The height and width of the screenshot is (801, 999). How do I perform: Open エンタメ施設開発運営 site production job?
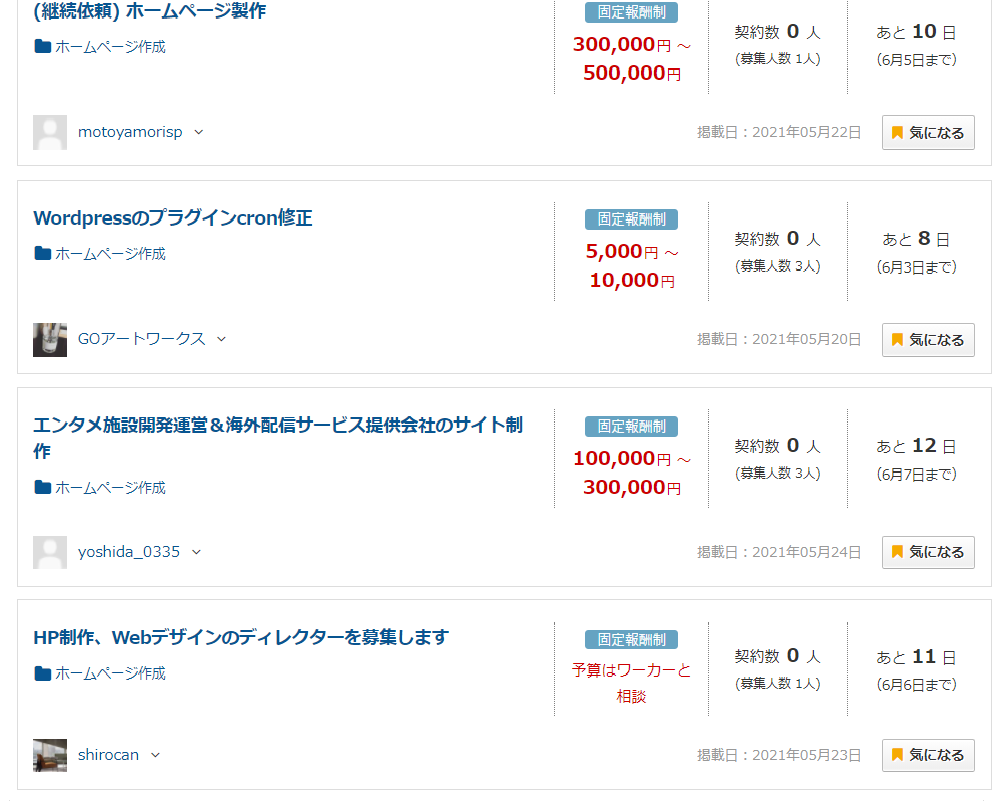[277, 426]
